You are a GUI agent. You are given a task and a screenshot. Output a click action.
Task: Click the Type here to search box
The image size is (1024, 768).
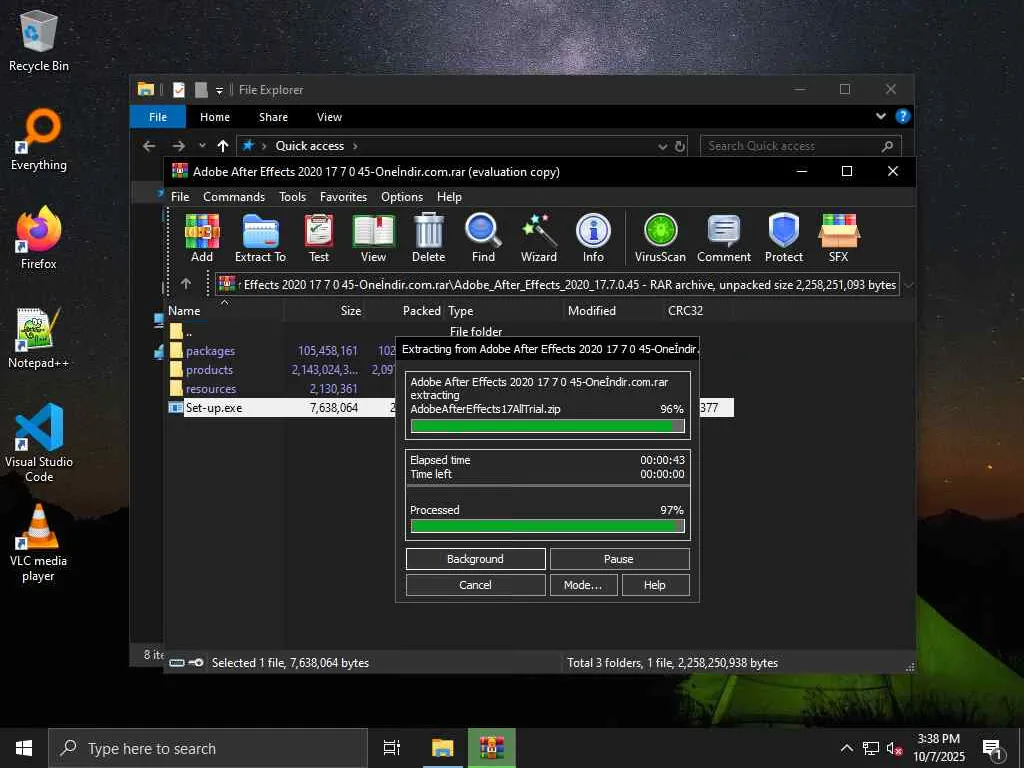(x=208, y=748)
